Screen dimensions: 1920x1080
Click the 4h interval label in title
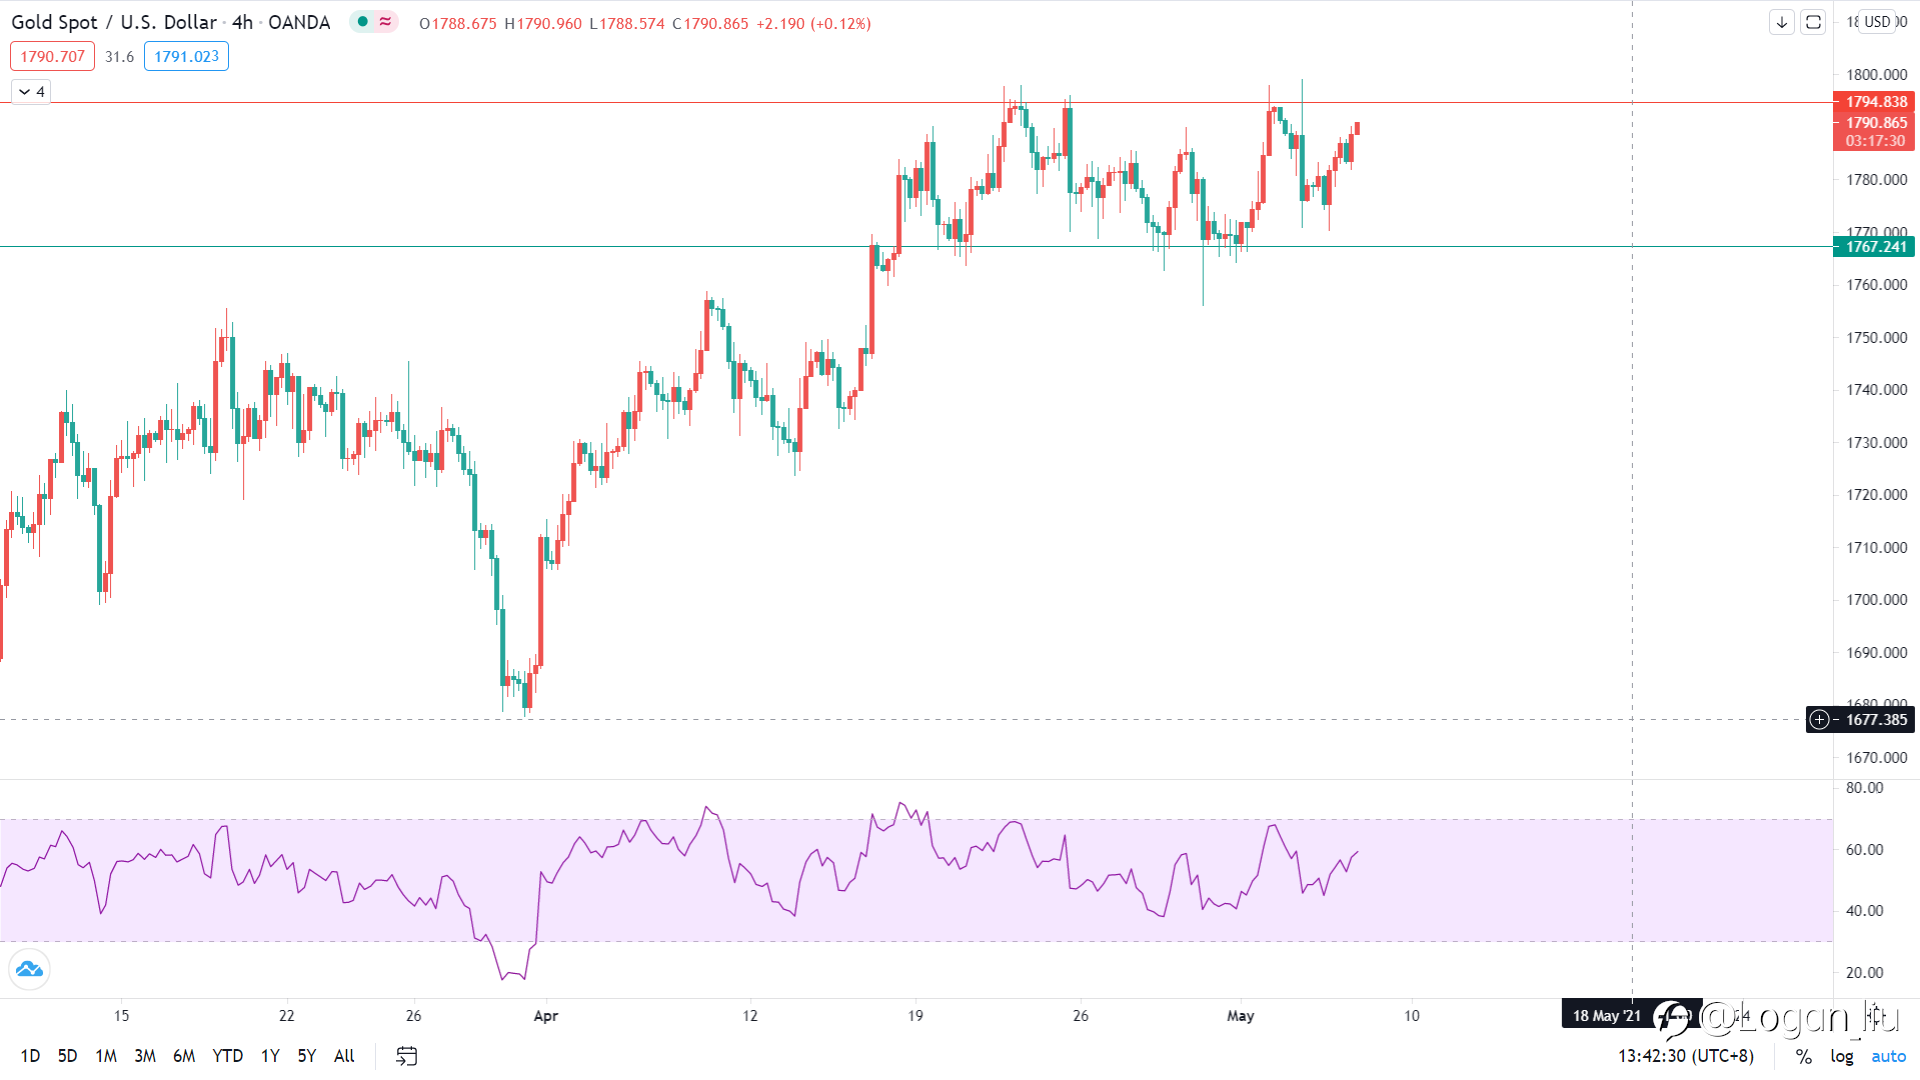click(x=243, y=22)
